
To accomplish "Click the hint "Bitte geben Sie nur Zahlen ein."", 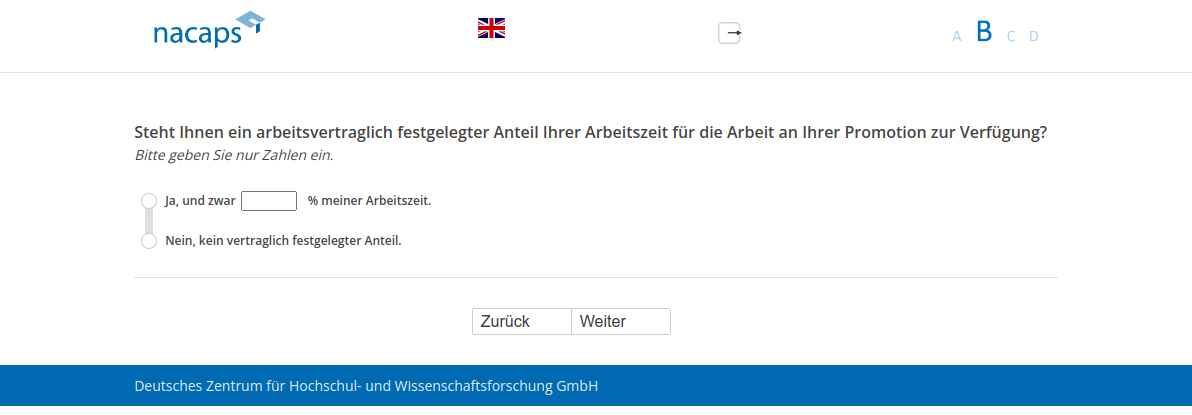I will click(x=233, y=156).
